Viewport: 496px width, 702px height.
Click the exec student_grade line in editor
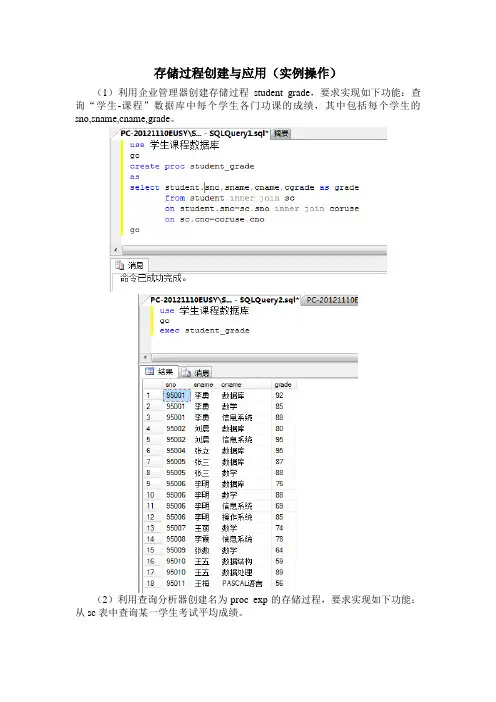point(204,330)
